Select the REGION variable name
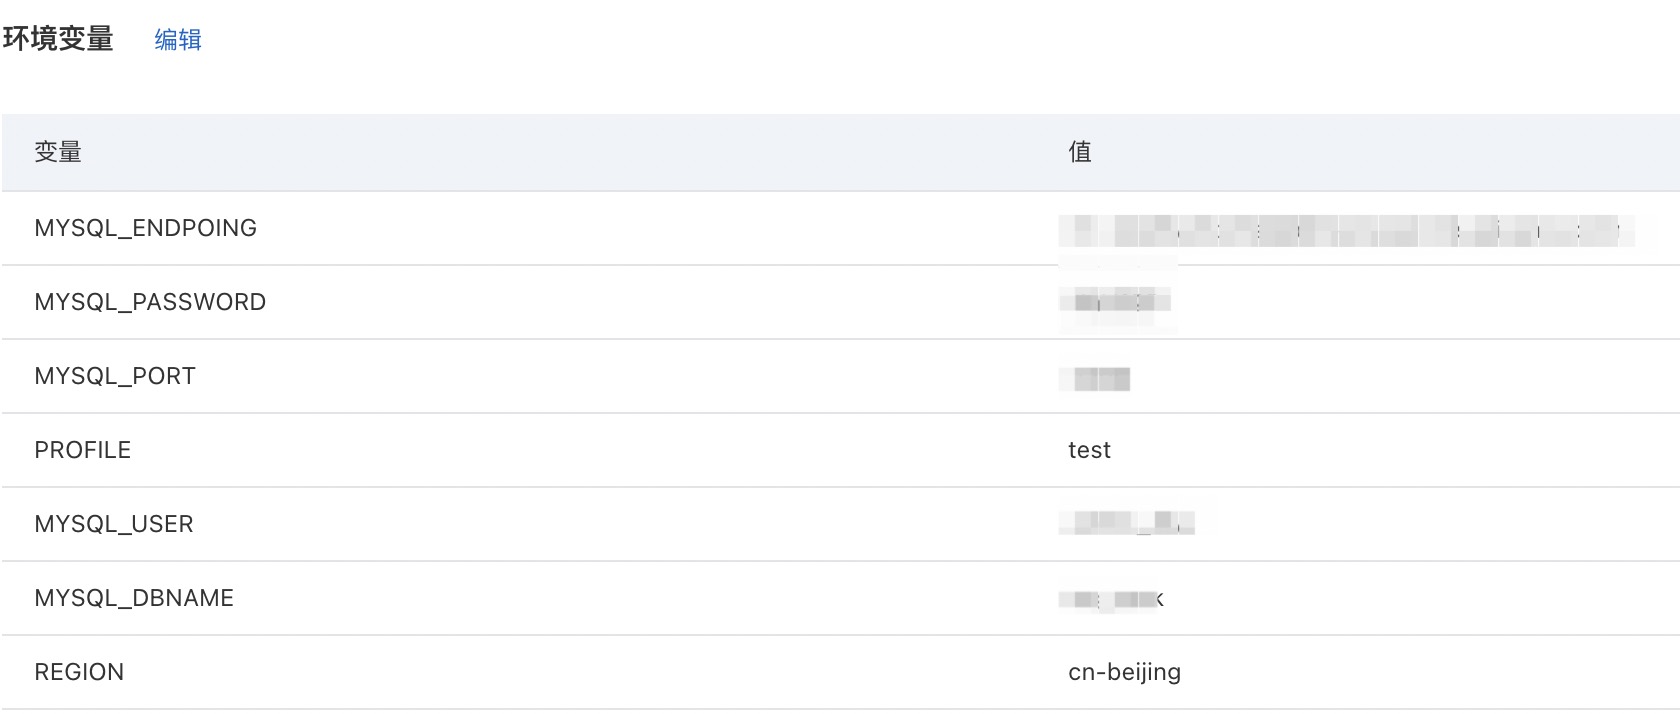1680x714 pixels. [x=79, y=672]
